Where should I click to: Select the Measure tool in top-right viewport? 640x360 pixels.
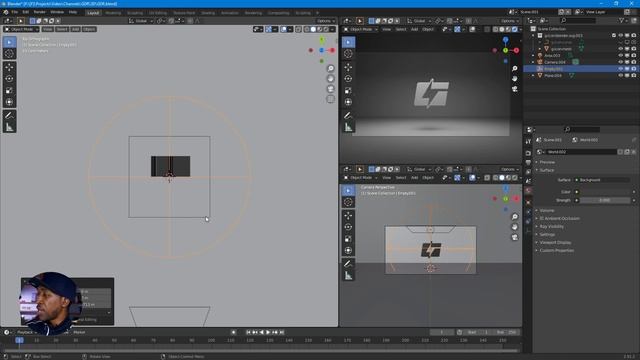[x=348, y=127]
